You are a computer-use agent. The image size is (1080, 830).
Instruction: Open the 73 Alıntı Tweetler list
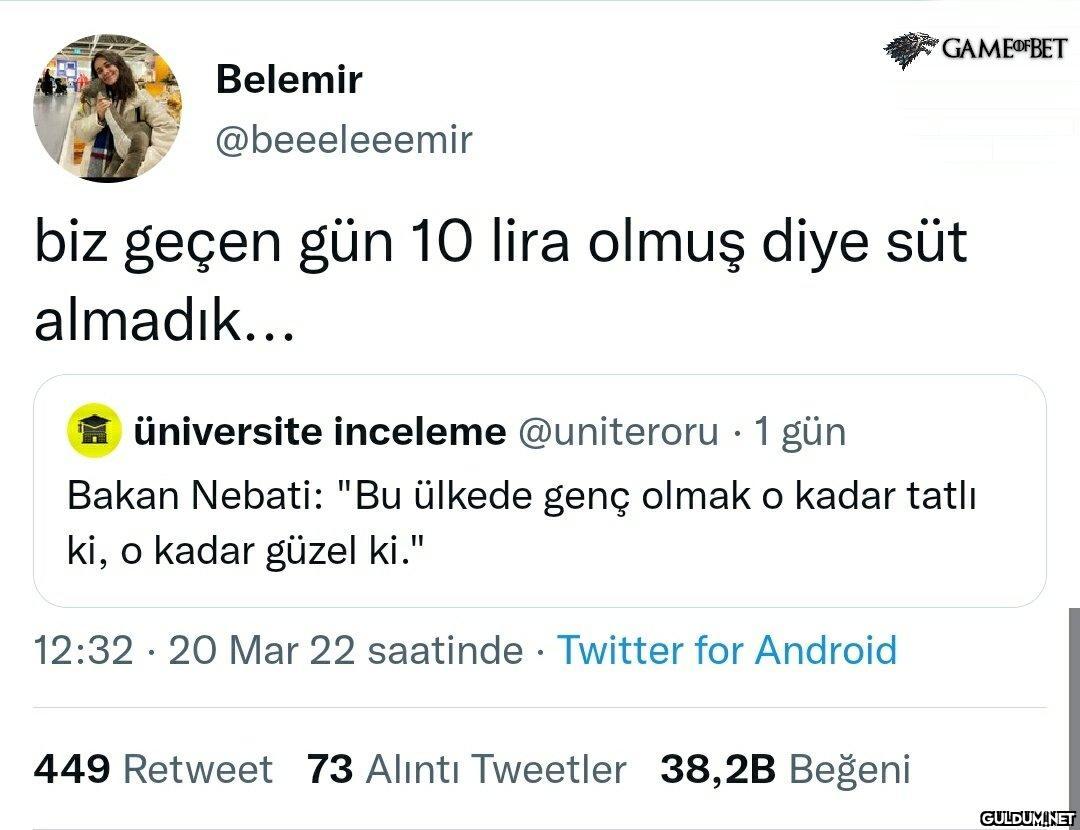(x=466, y=769)
